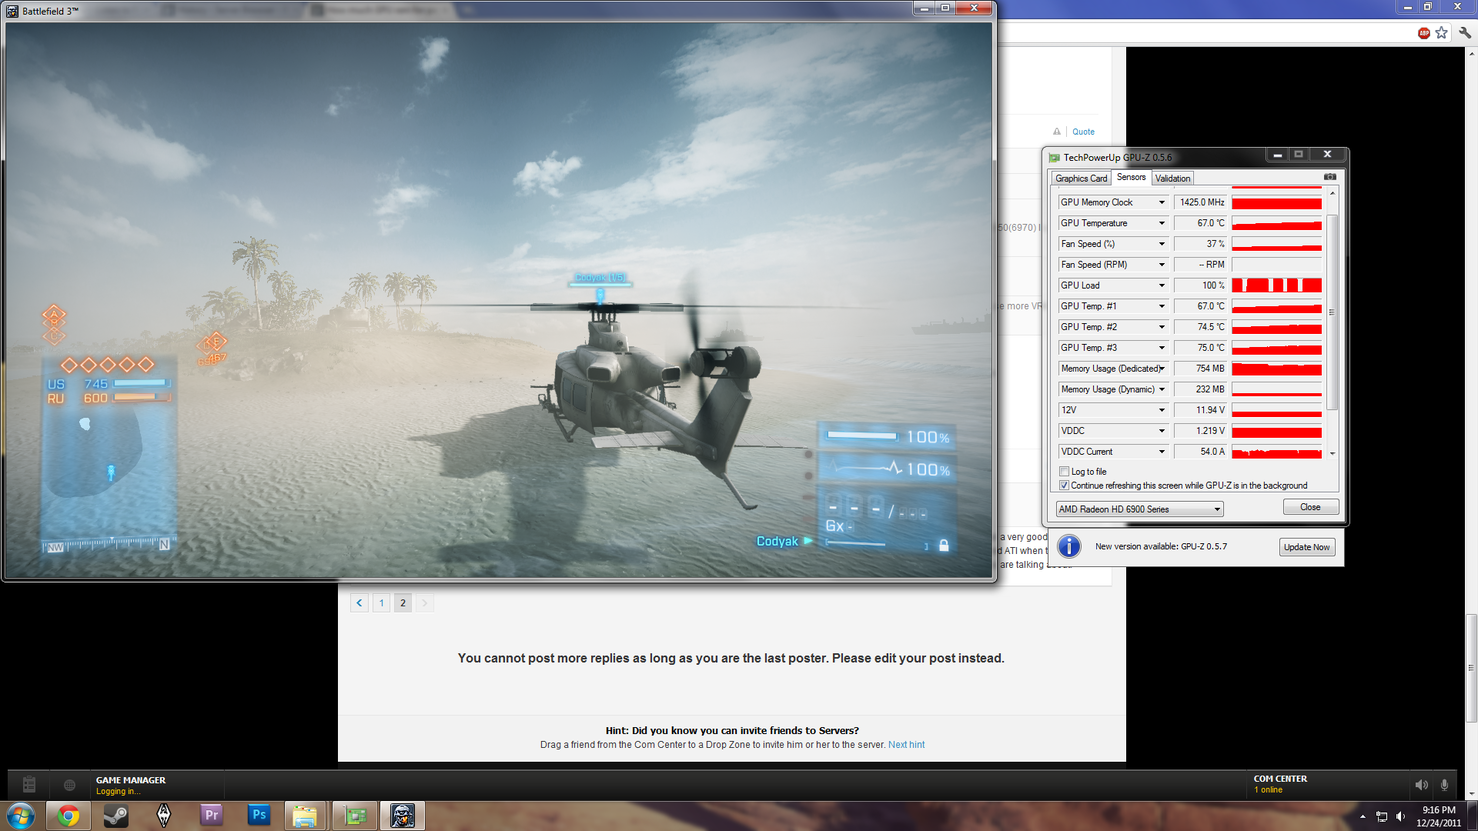The image size is (1478, 831).
Task: Click the 754 MB dedicated memory value
Action: 1201,369
